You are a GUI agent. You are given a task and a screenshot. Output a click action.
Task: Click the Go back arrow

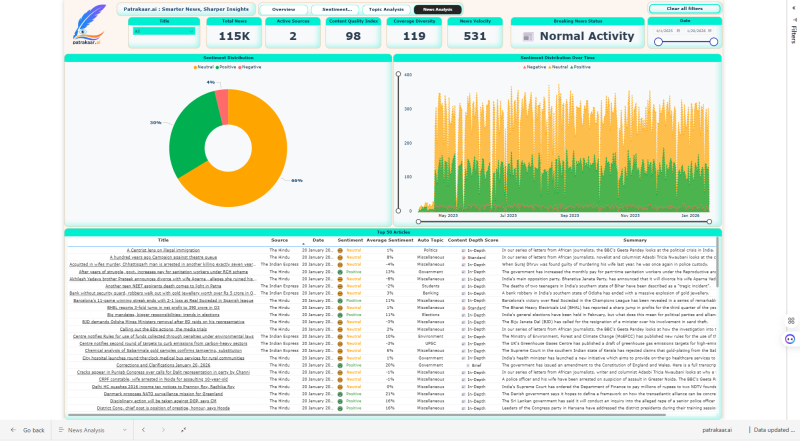(x=27, y=430)
